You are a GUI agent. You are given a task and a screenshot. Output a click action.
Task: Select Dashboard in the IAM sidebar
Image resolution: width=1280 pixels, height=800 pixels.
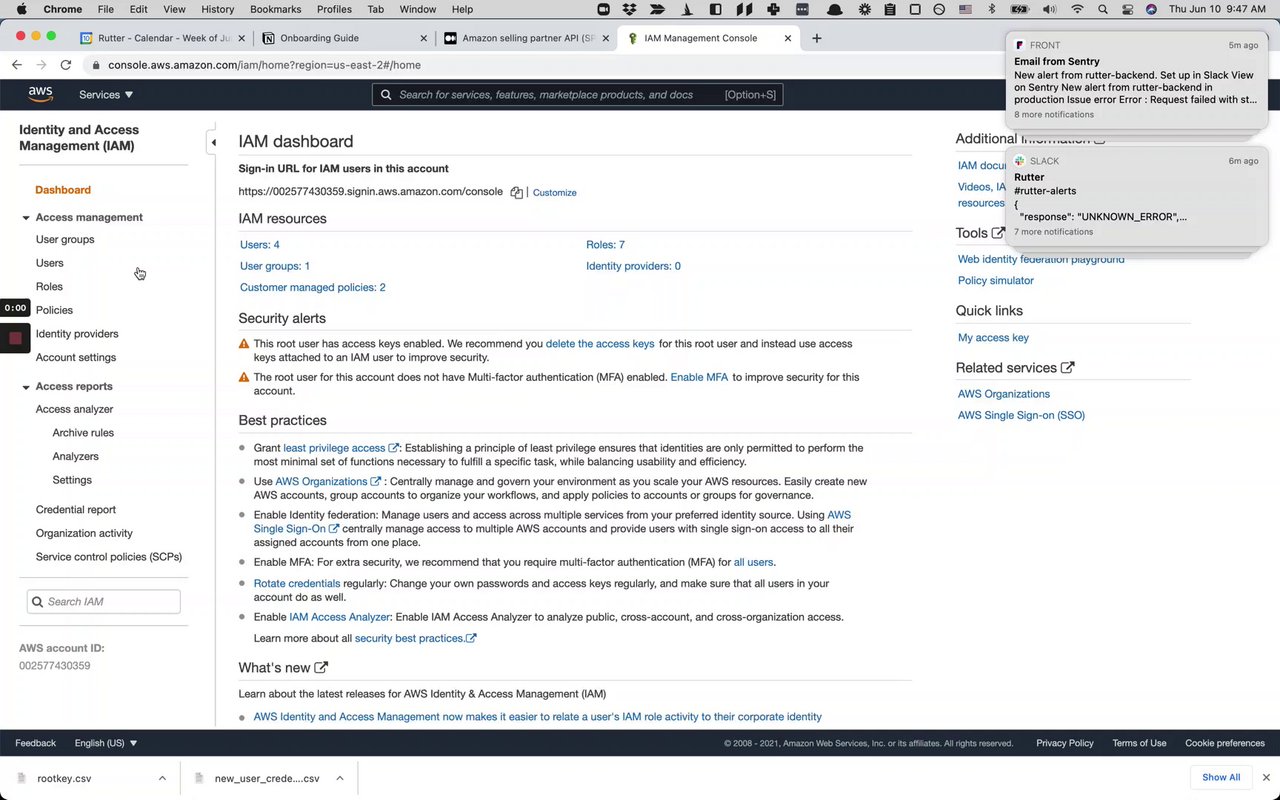[x=63, y=190]
